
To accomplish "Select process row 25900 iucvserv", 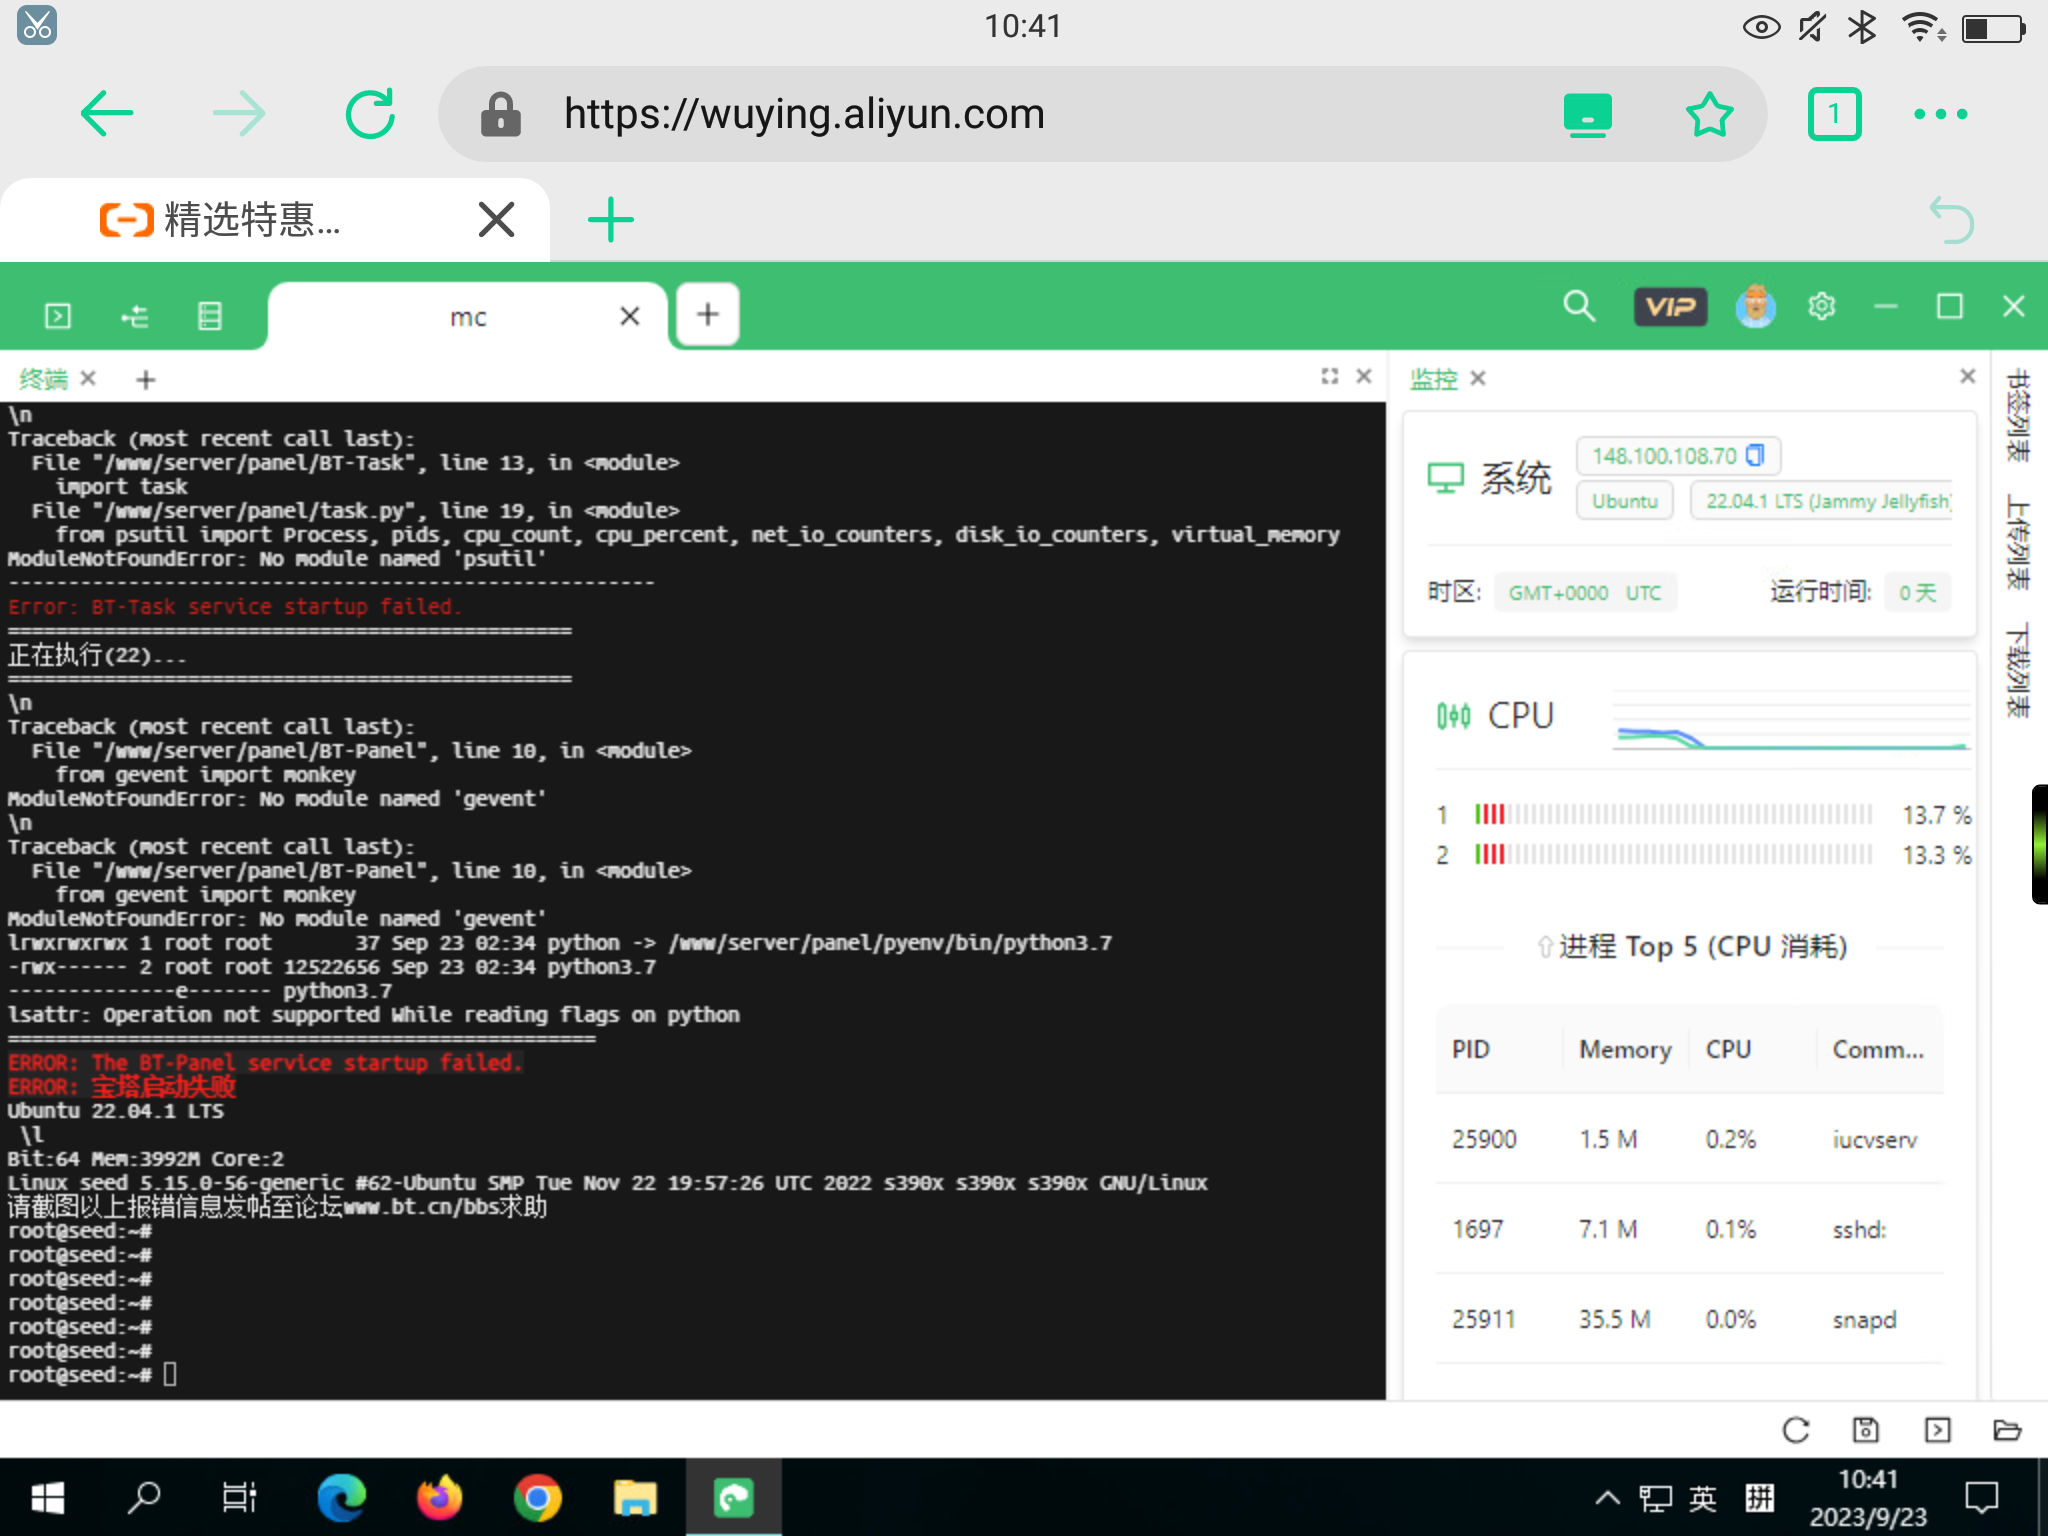I will click(x=1690, y=1139).
